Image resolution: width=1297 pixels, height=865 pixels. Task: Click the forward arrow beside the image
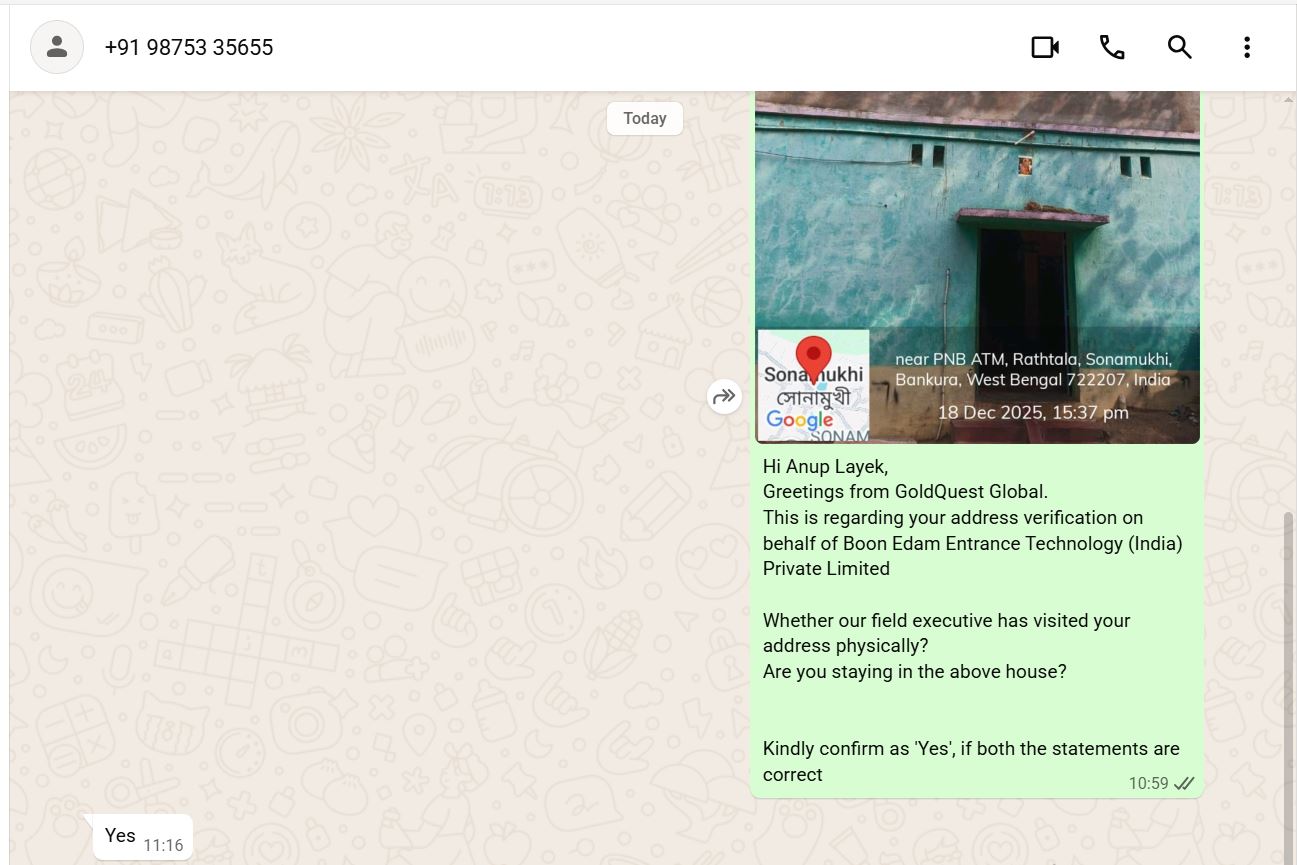[x=724, y=397]
